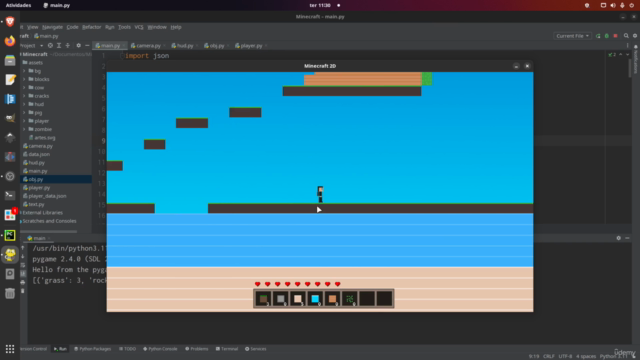Open the Refactor menu
Image resolution: width=640 pixels, height=360 pixels.
pos(91,27)
